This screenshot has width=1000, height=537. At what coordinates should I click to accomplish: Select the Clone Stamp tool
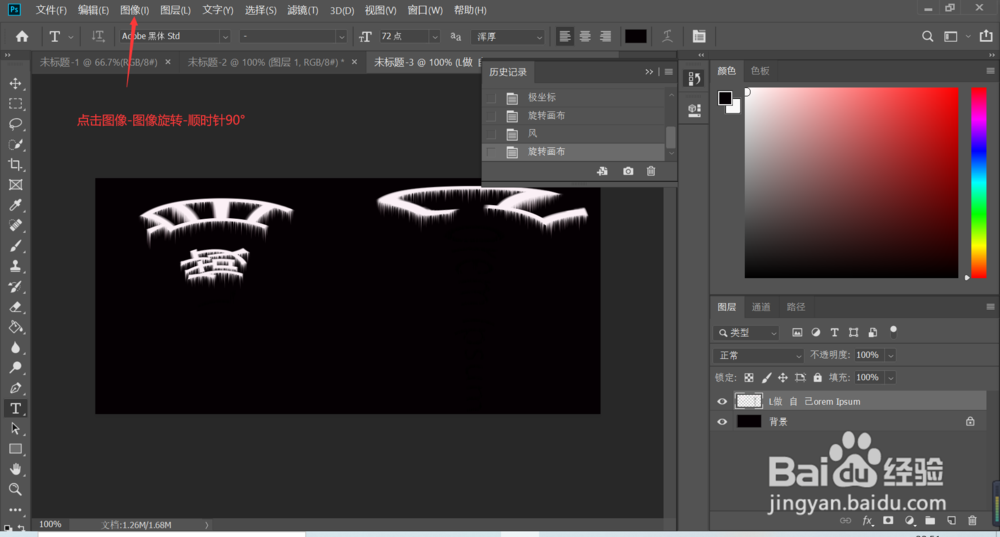coord(15,267)
